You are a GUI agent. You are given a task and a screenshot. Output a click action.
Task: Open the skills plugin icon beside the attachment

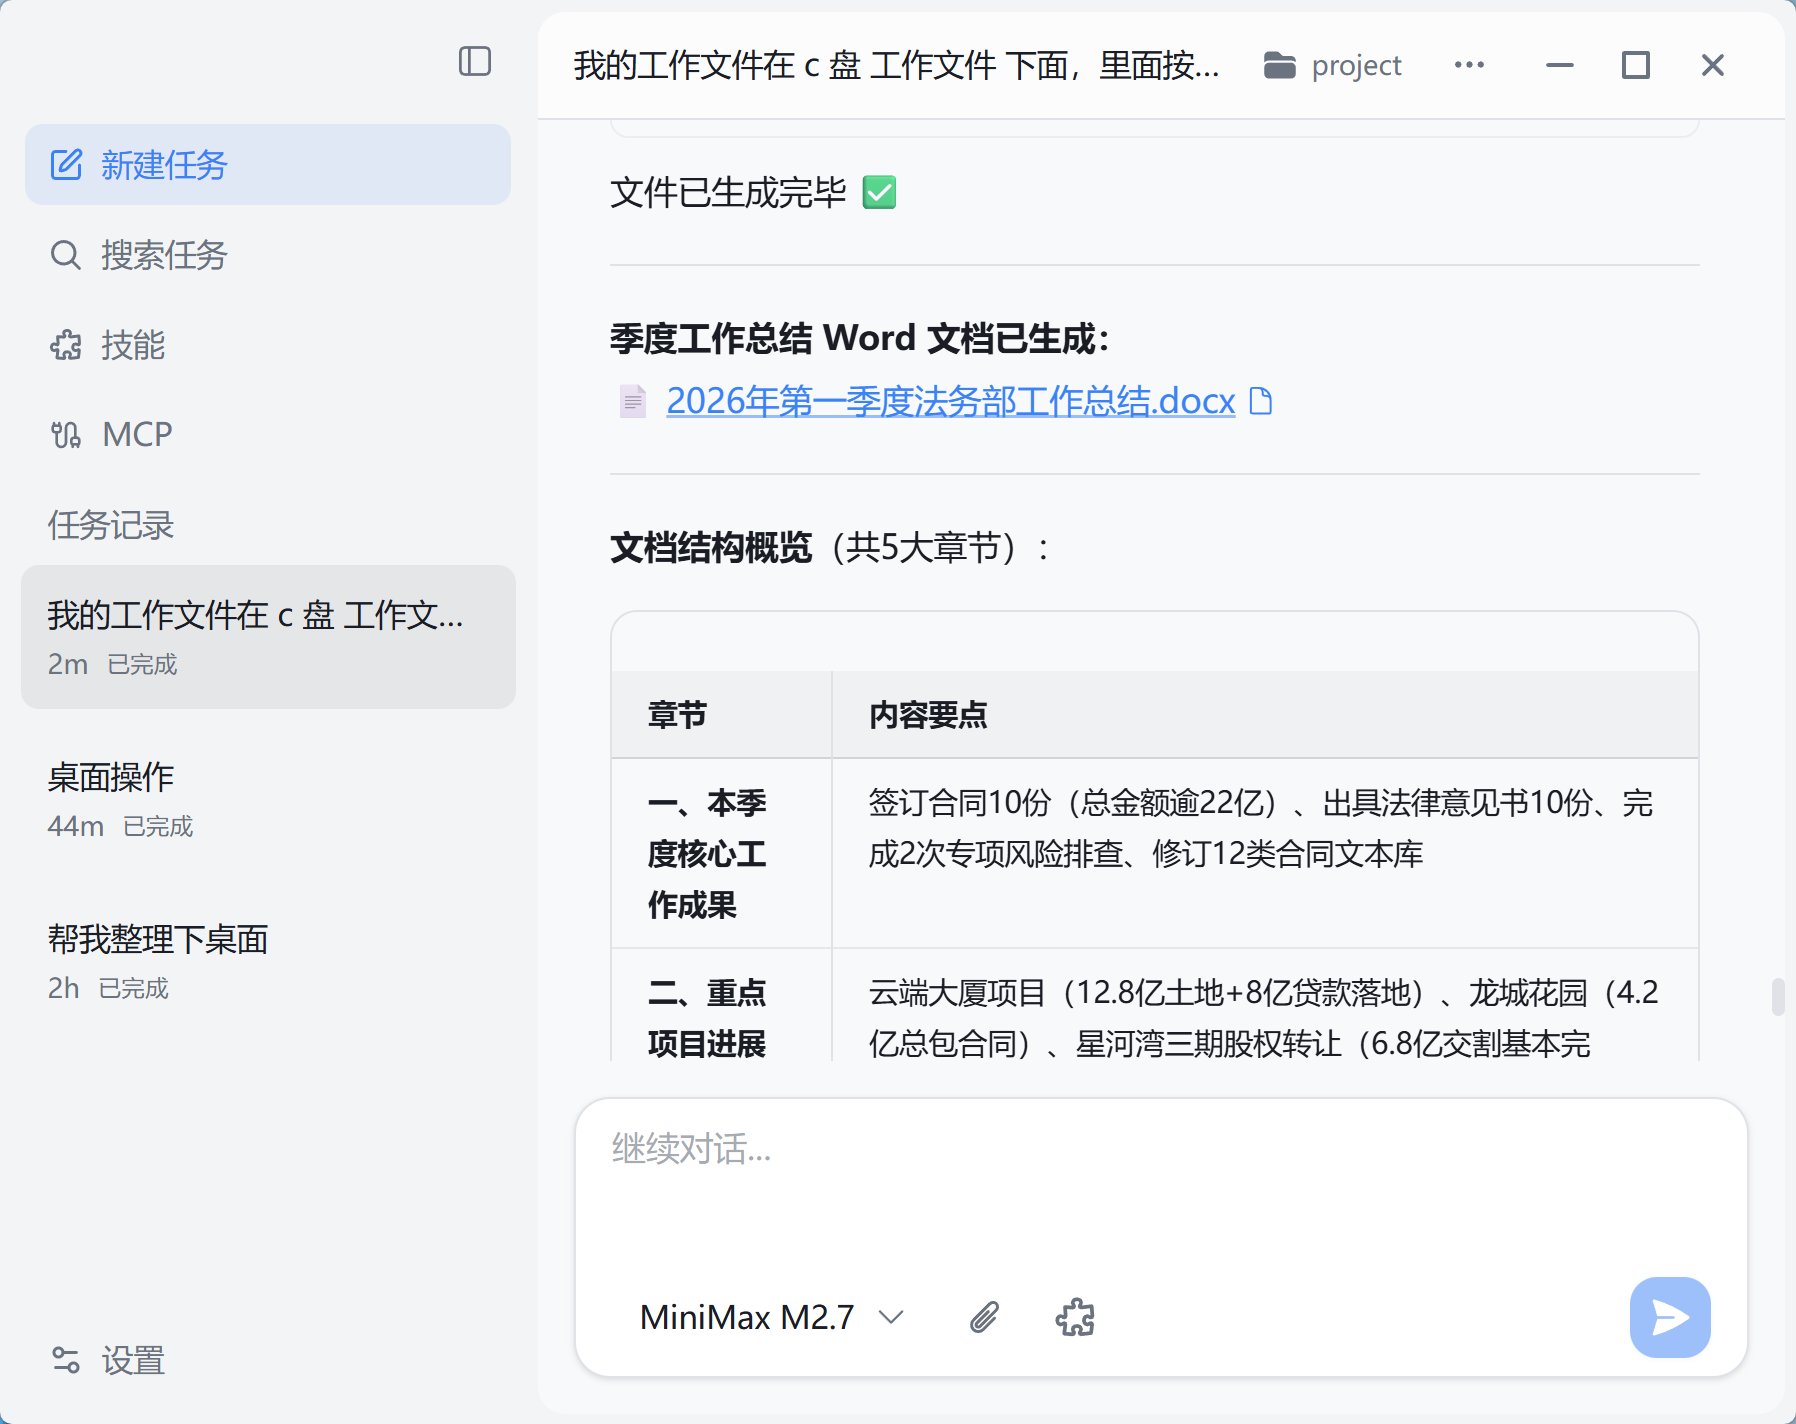coord(1075,1318)
